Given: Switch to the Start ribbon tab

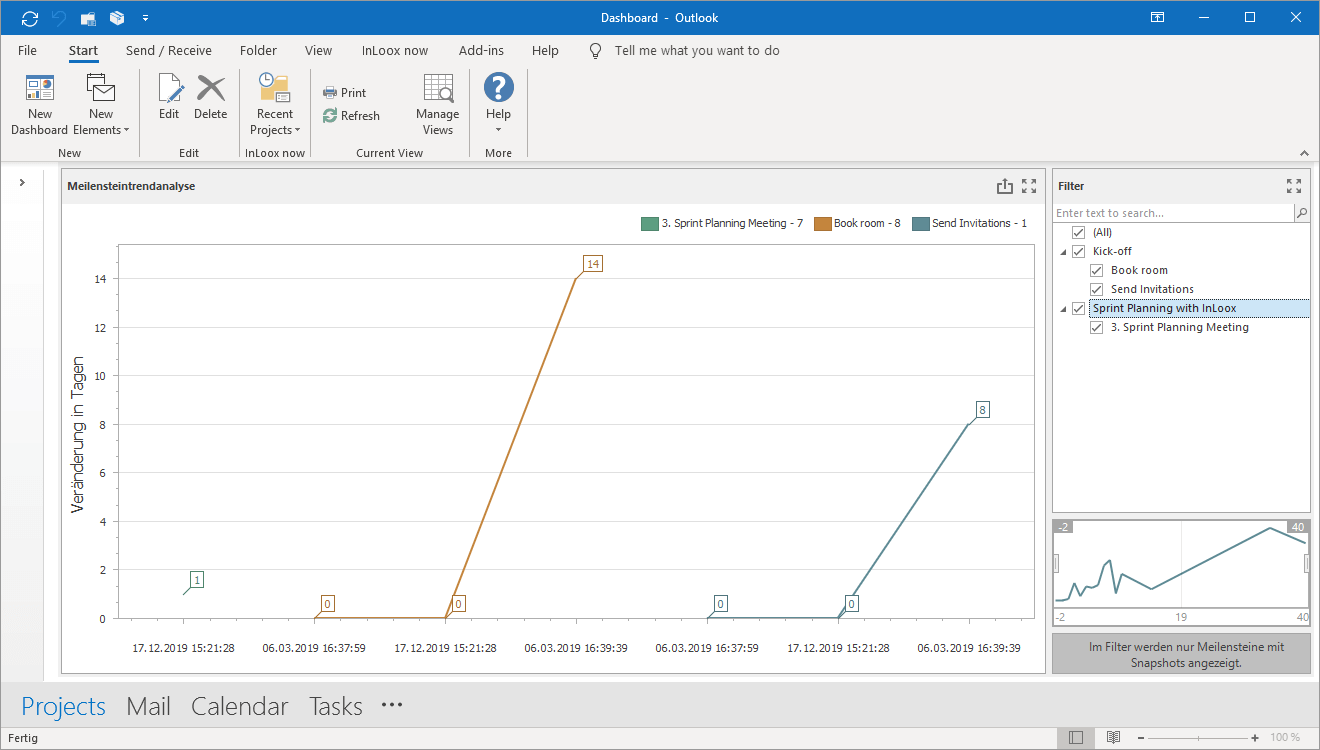Looking at the screenshot, I should point(83,50).
